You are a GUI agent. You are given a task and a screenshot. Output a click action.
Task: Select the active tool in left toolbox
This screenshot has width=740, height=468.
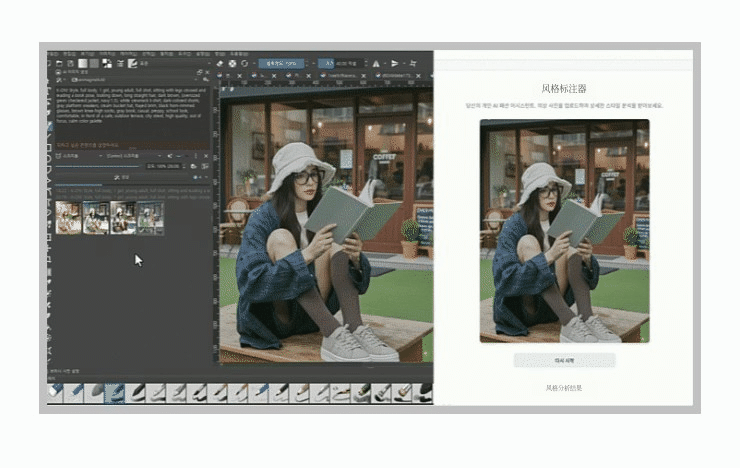pyautogui.click(x=49, y=127)
